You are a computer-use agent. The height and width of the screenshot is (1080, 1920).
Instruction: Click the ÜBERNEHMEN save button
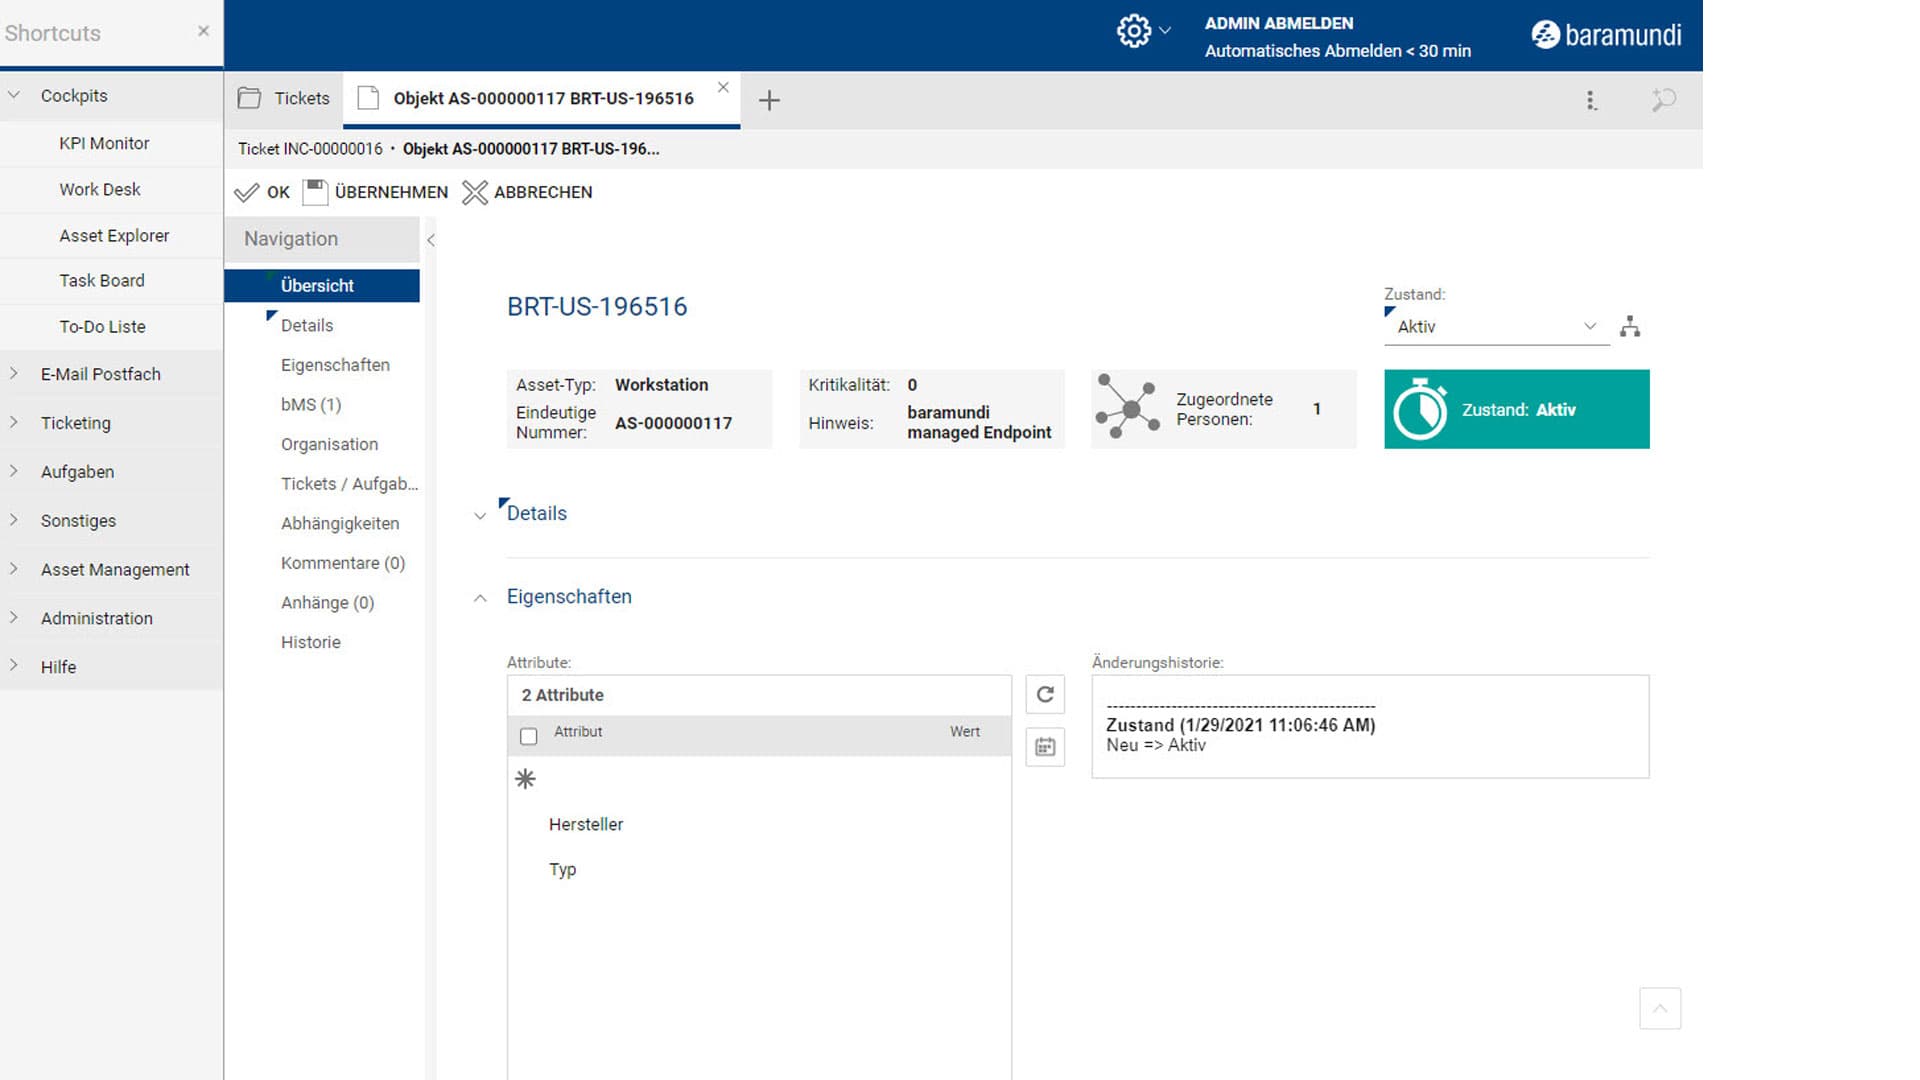tap(376, 192)
